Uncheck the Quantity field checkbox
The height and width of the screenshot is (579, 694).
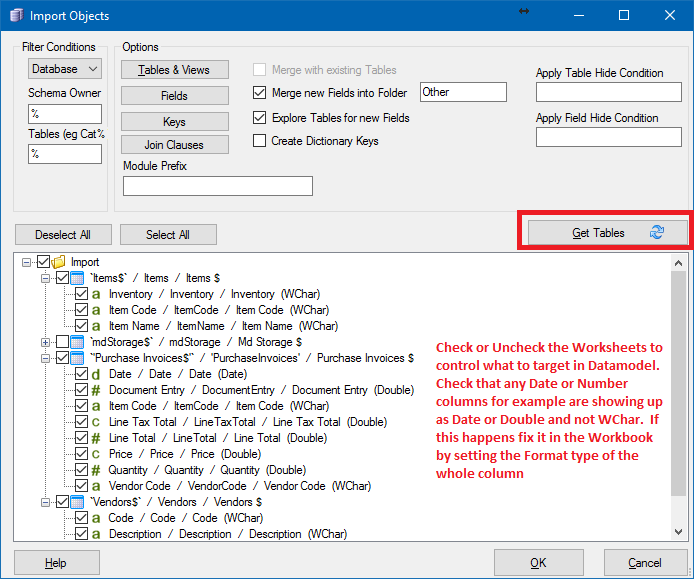(81, 470)
